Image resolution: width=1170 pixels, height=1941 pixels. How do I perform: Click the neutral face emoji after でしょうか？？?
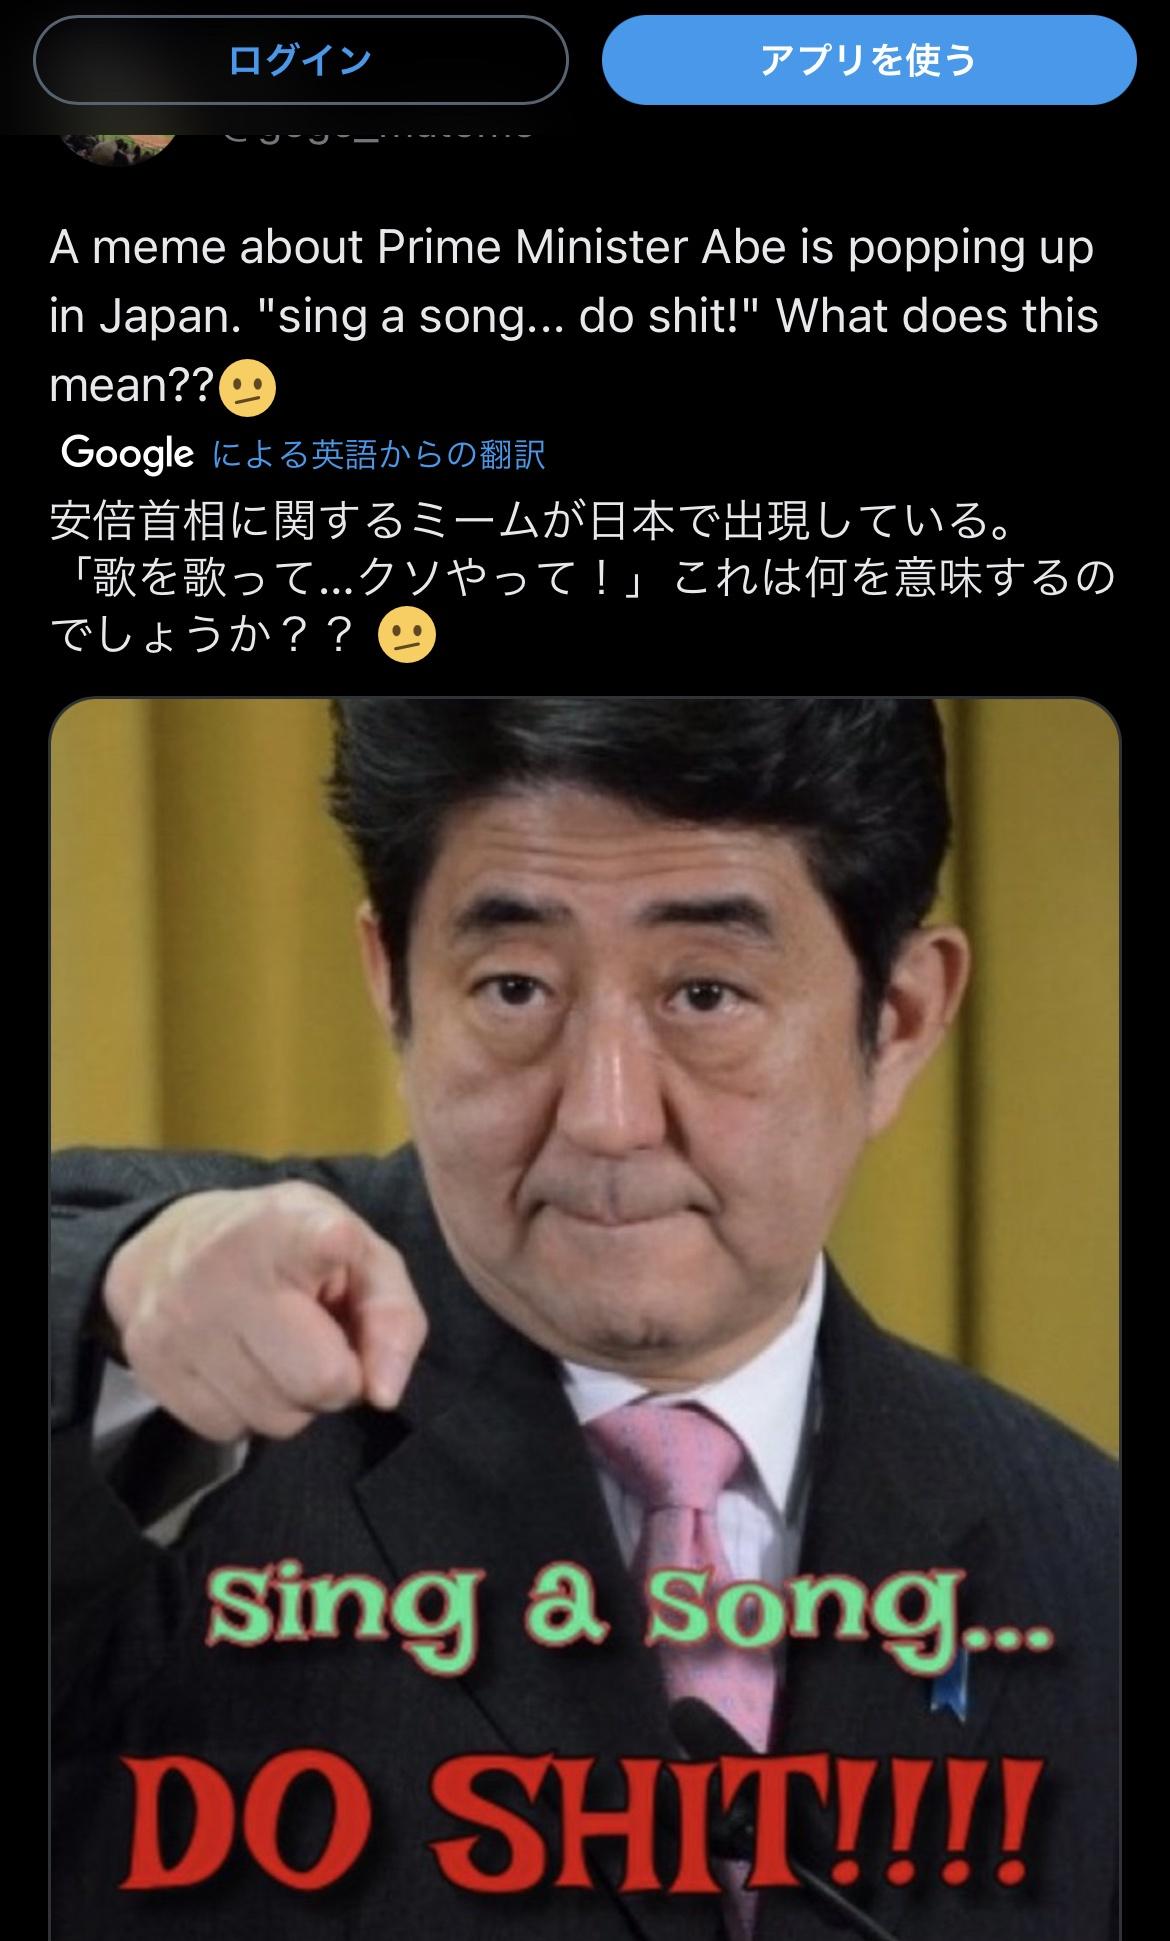(x=407, y=636)
